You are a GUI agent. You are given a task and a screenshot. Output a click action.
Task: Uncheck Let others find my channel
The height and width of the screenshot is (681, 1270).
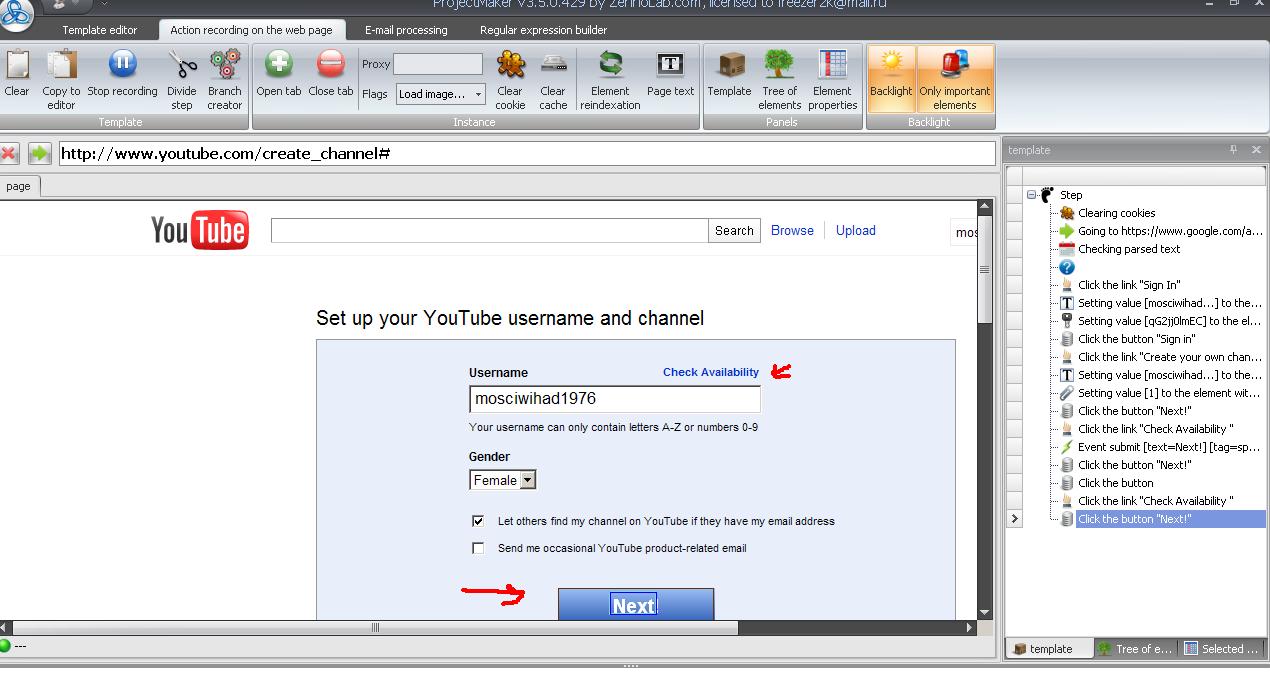[x=478, y=521]
